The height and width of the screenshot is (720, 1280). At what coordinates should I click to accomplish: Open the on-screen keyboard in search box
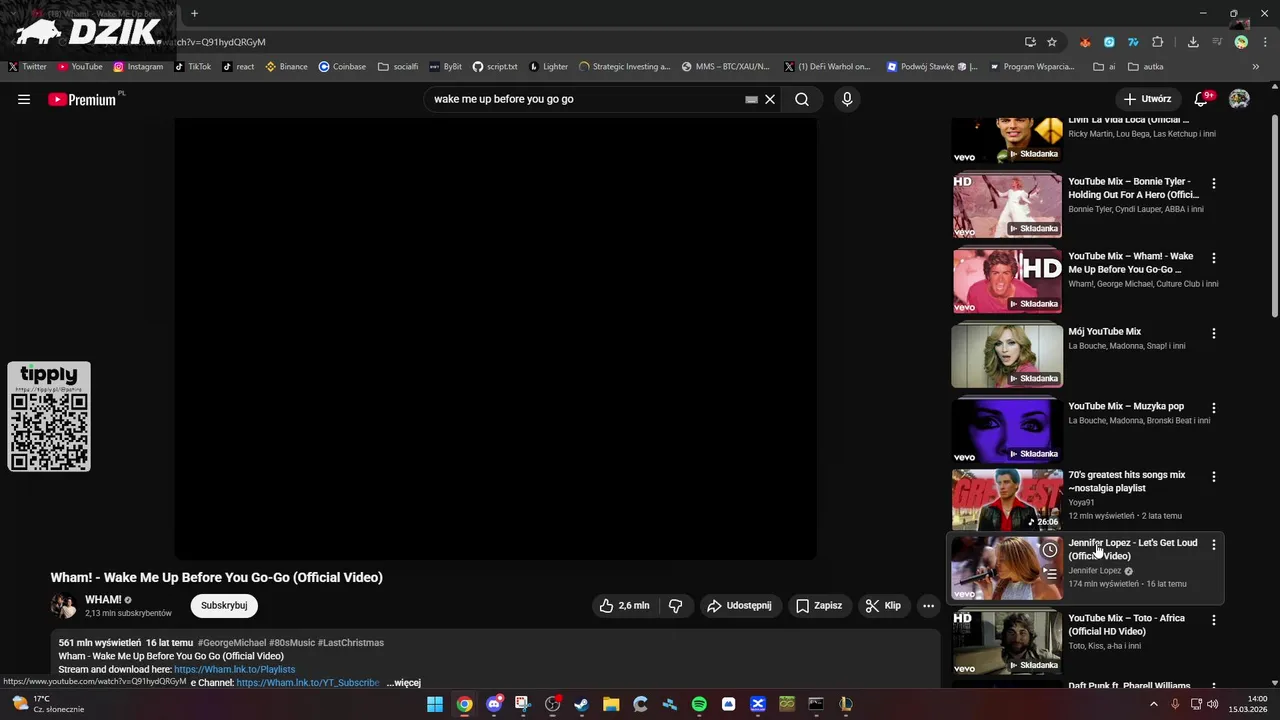tap(751, 99)
